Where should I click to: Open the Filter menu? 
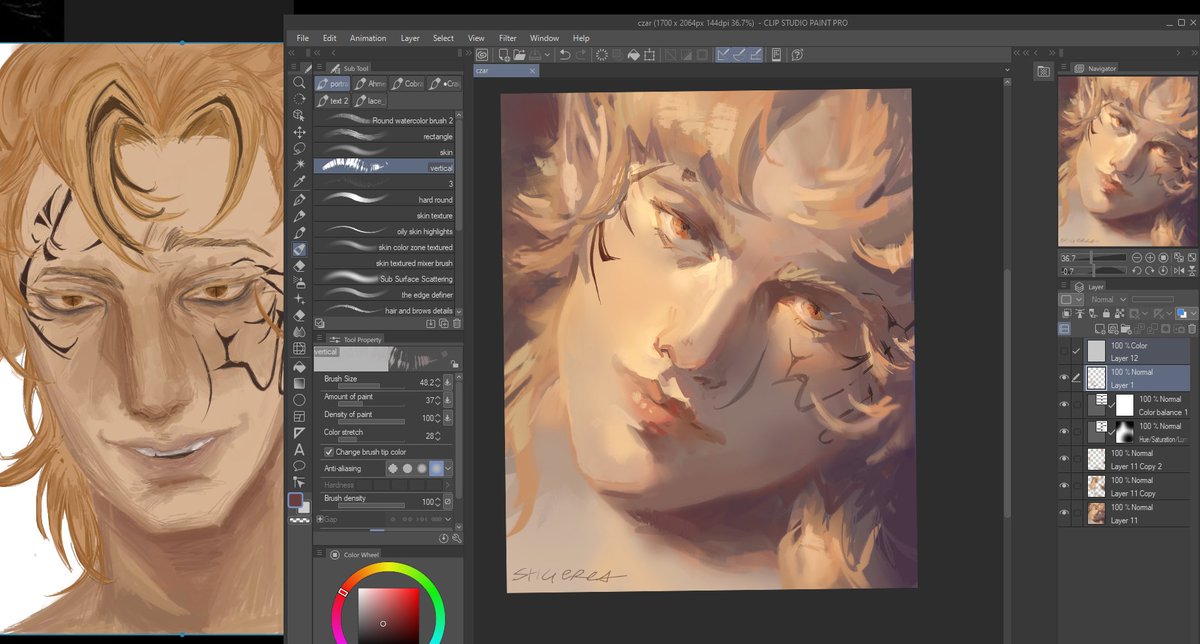pos(508,38)
